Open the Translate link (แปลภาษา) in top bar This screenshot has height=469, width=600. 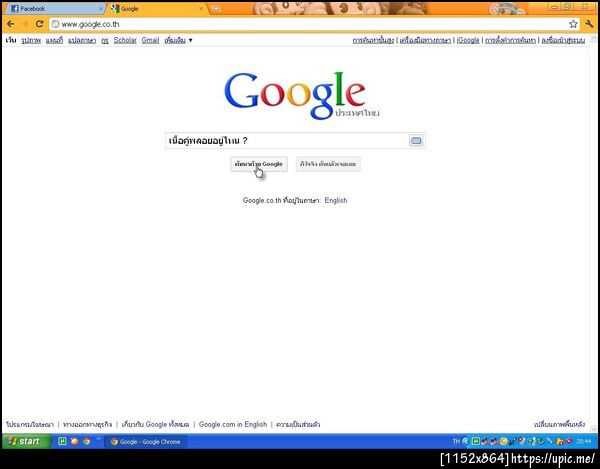82,40
